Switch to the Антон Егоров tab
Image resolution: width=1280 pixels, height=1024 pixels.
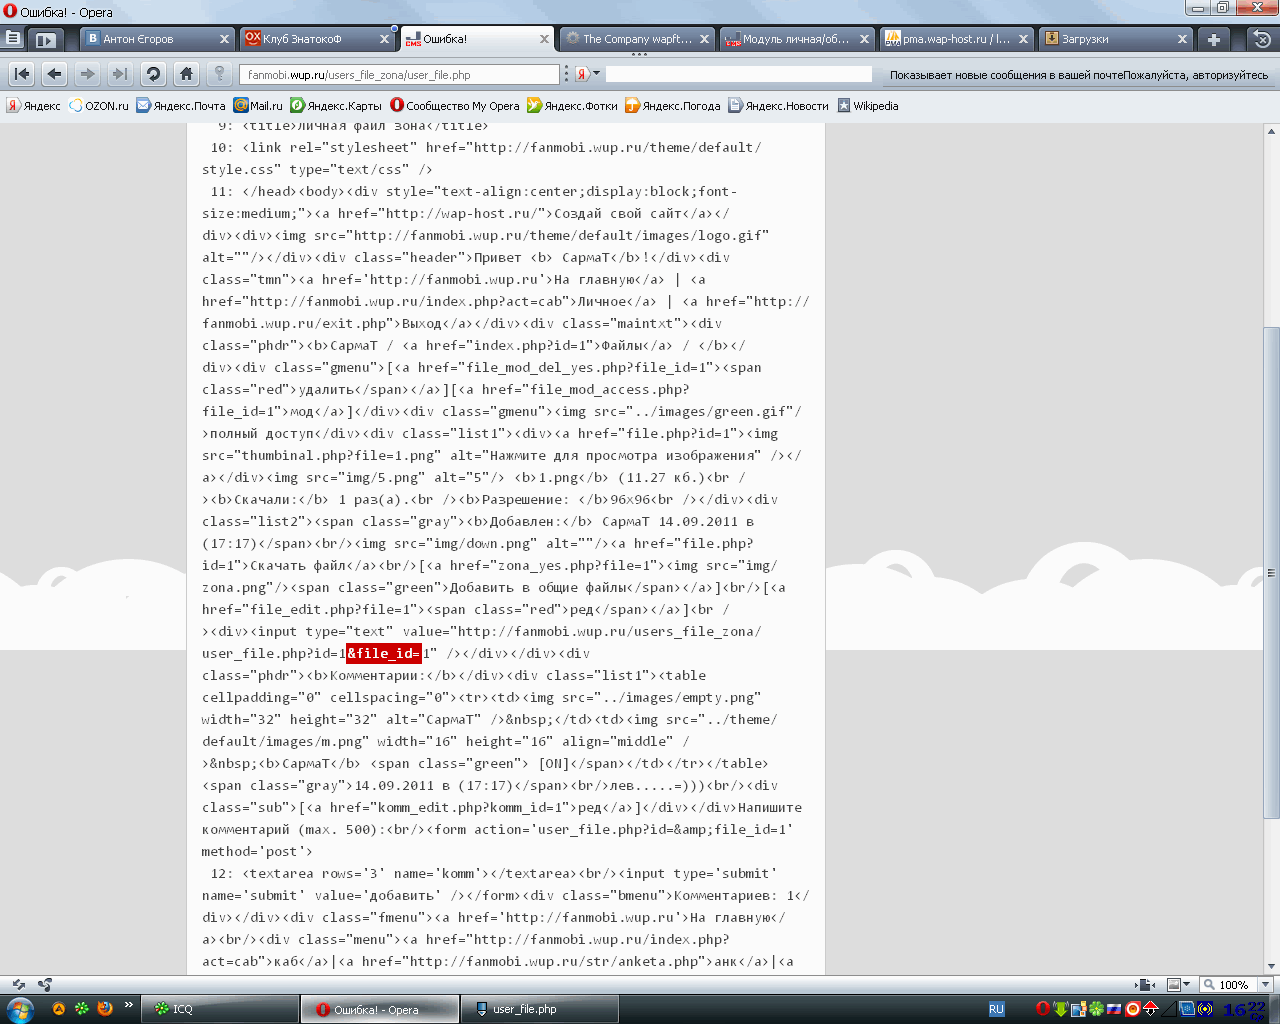(x=157, y=39)
